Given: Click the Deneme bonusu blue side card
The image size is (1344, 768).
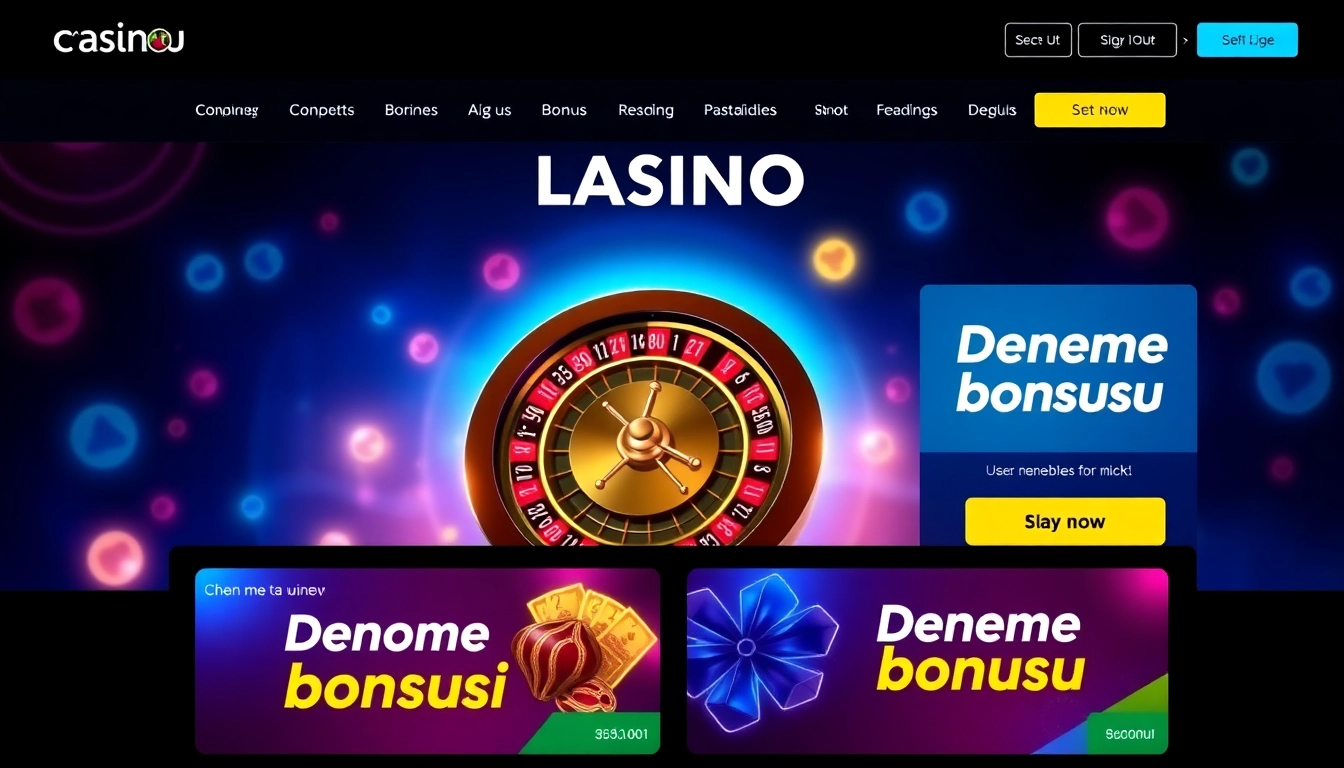Looking at the screenshot, I should tap(1058, 415).
